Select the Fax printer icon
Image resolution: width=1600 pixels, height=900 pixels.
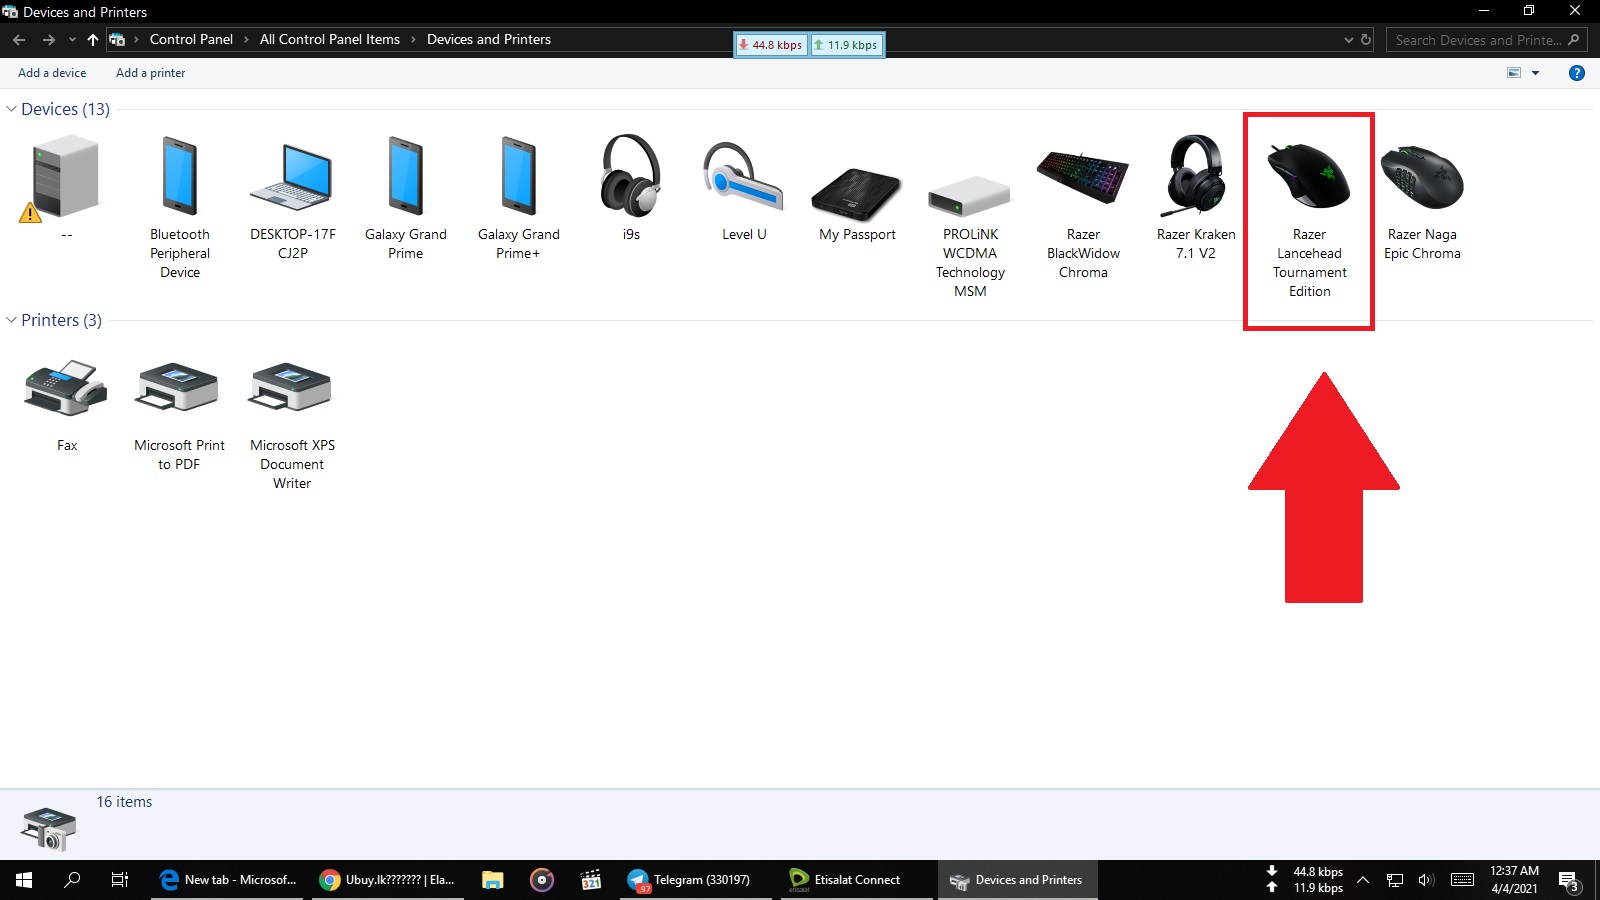pos(66,388)
